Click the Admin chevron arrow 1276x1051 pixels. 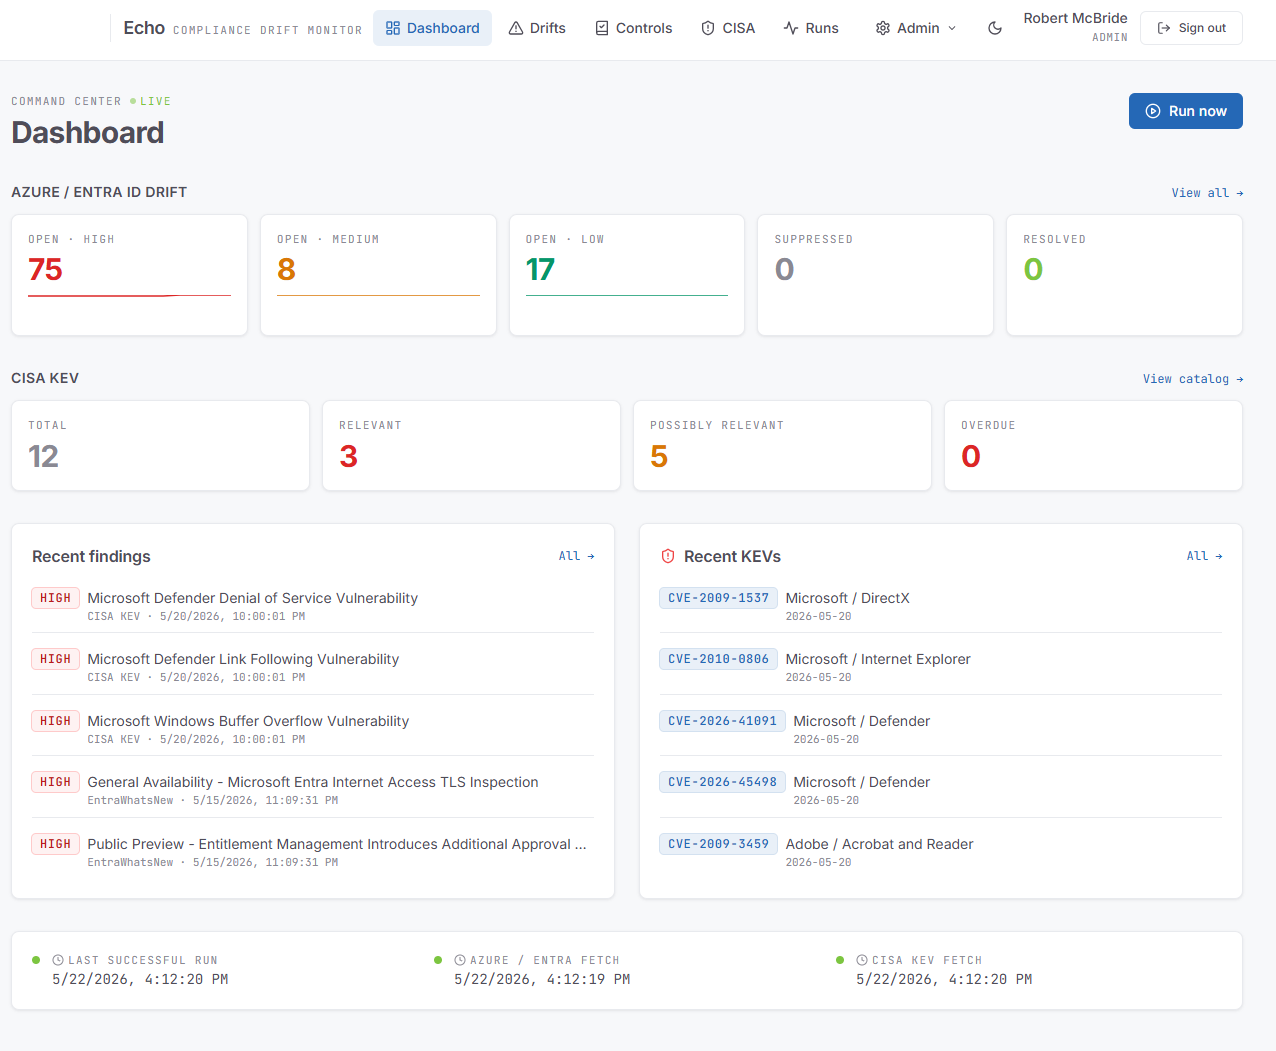952,28
